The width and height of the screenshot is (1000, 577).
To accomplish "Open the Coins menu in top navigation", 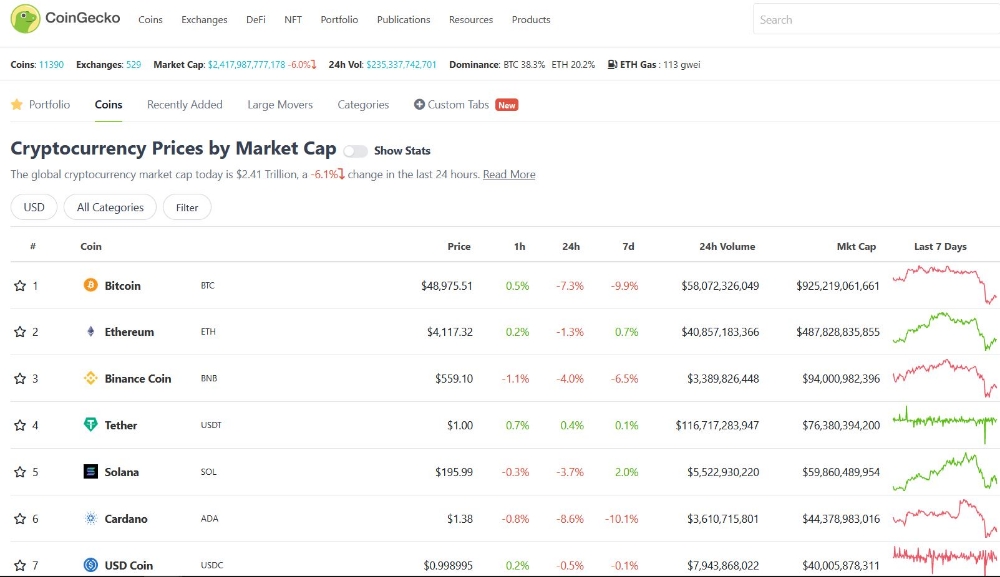I will pos(151,20).
